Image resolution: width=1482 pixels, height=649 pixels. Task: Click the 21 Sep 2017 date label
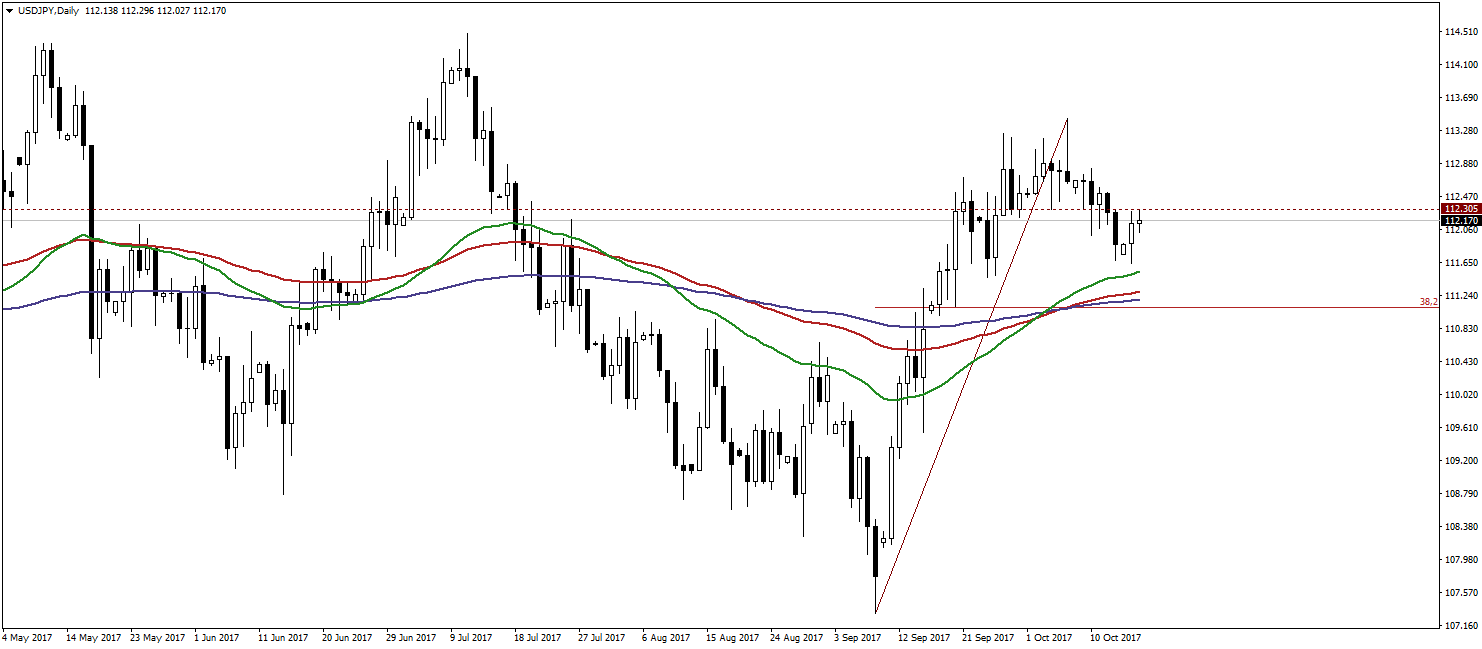(988, 637)
